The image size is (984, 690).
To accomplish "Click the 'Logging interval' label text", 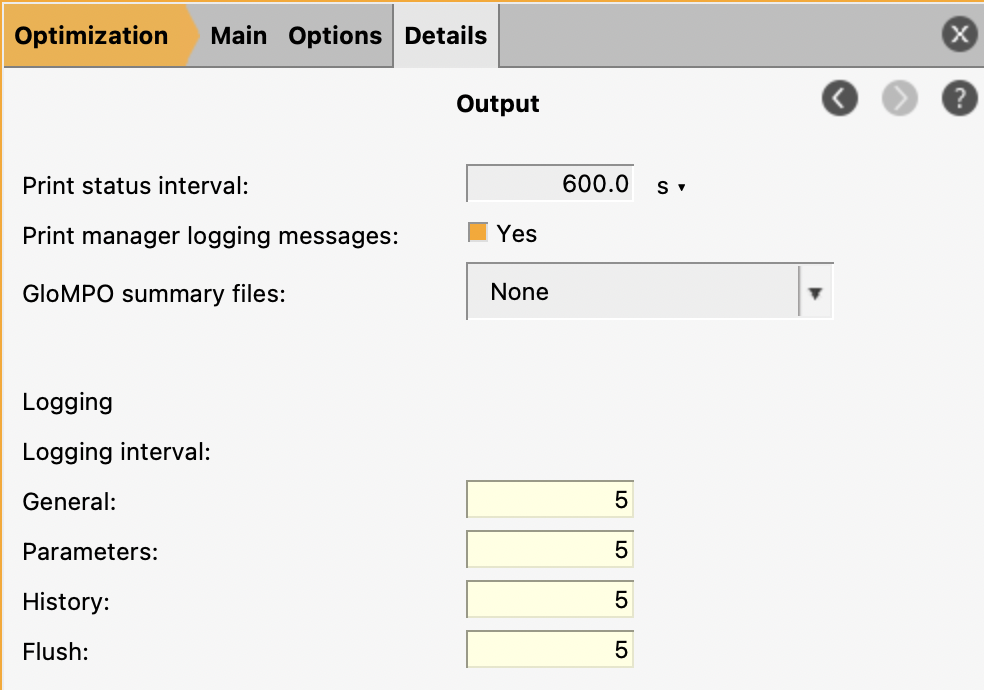I will click(116, 452).
